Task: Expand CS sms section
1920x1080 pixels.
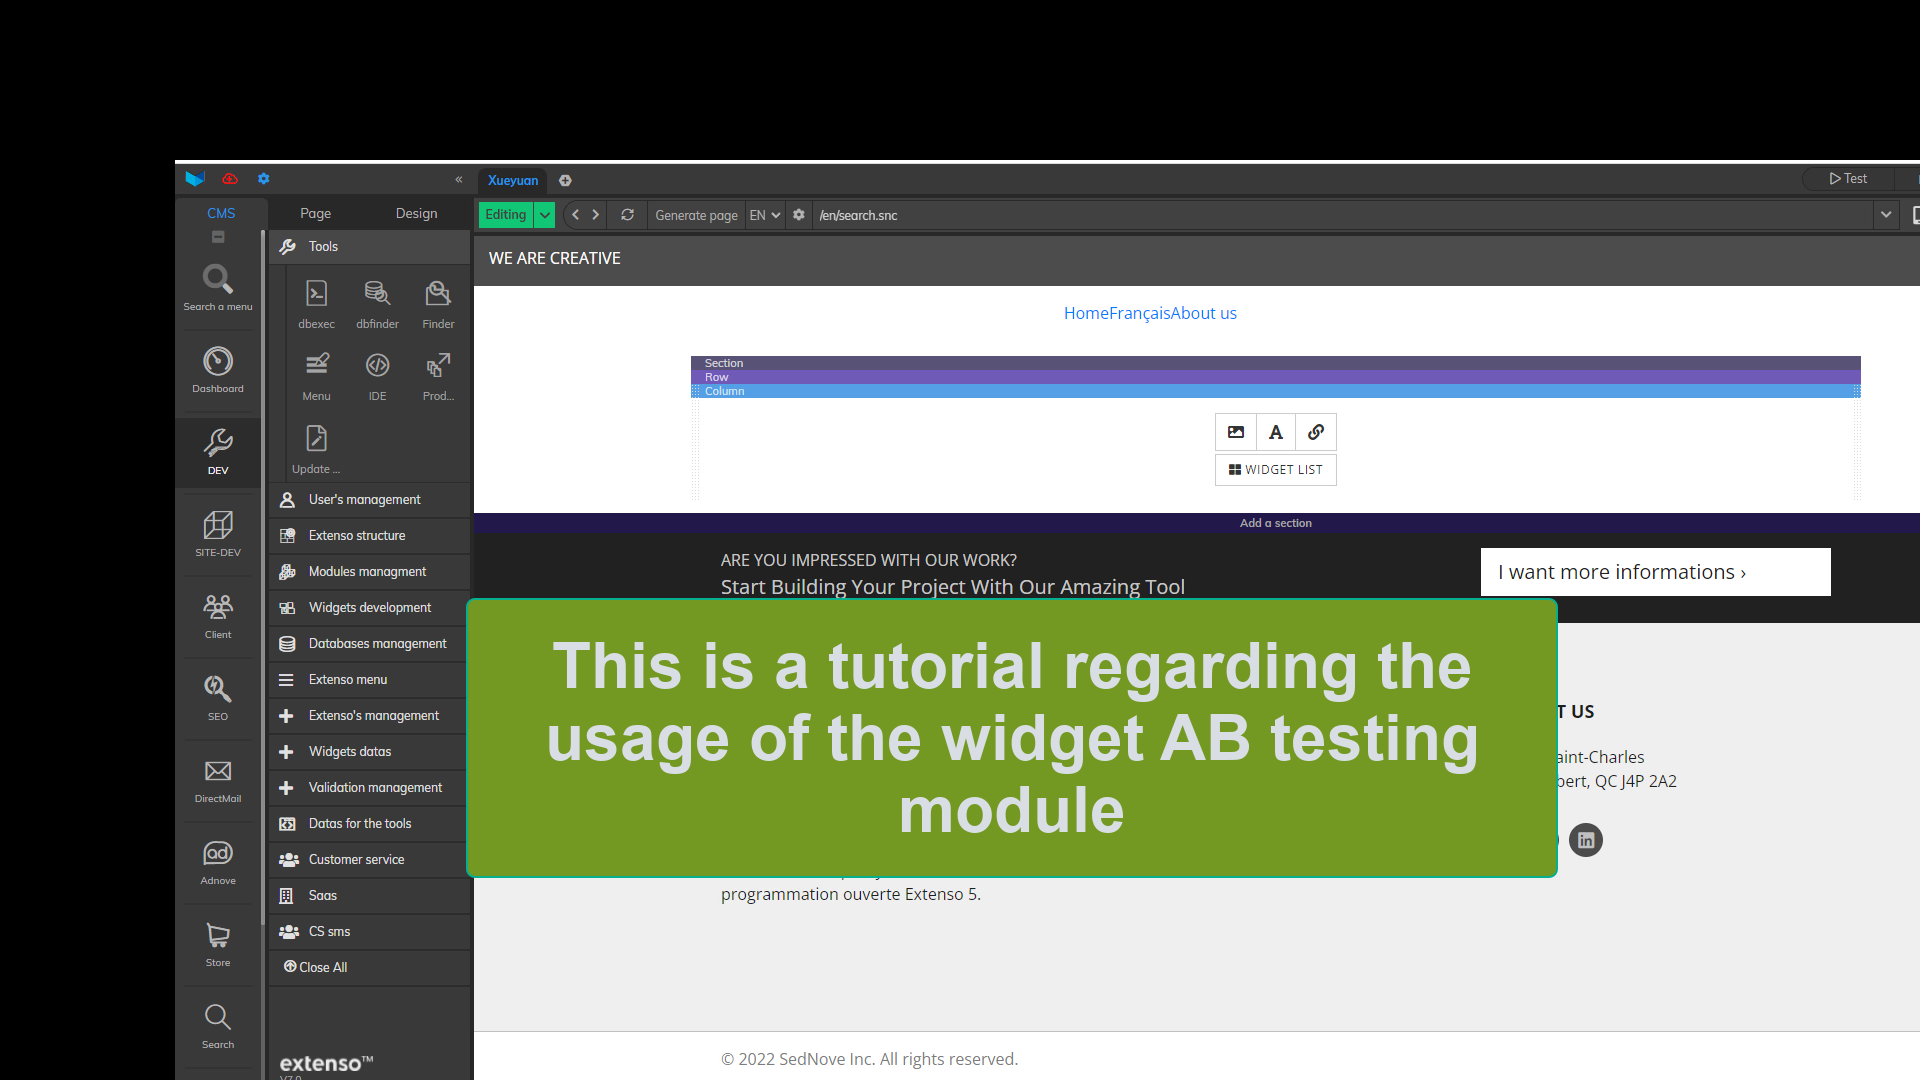Action: (x=369, y=932)
